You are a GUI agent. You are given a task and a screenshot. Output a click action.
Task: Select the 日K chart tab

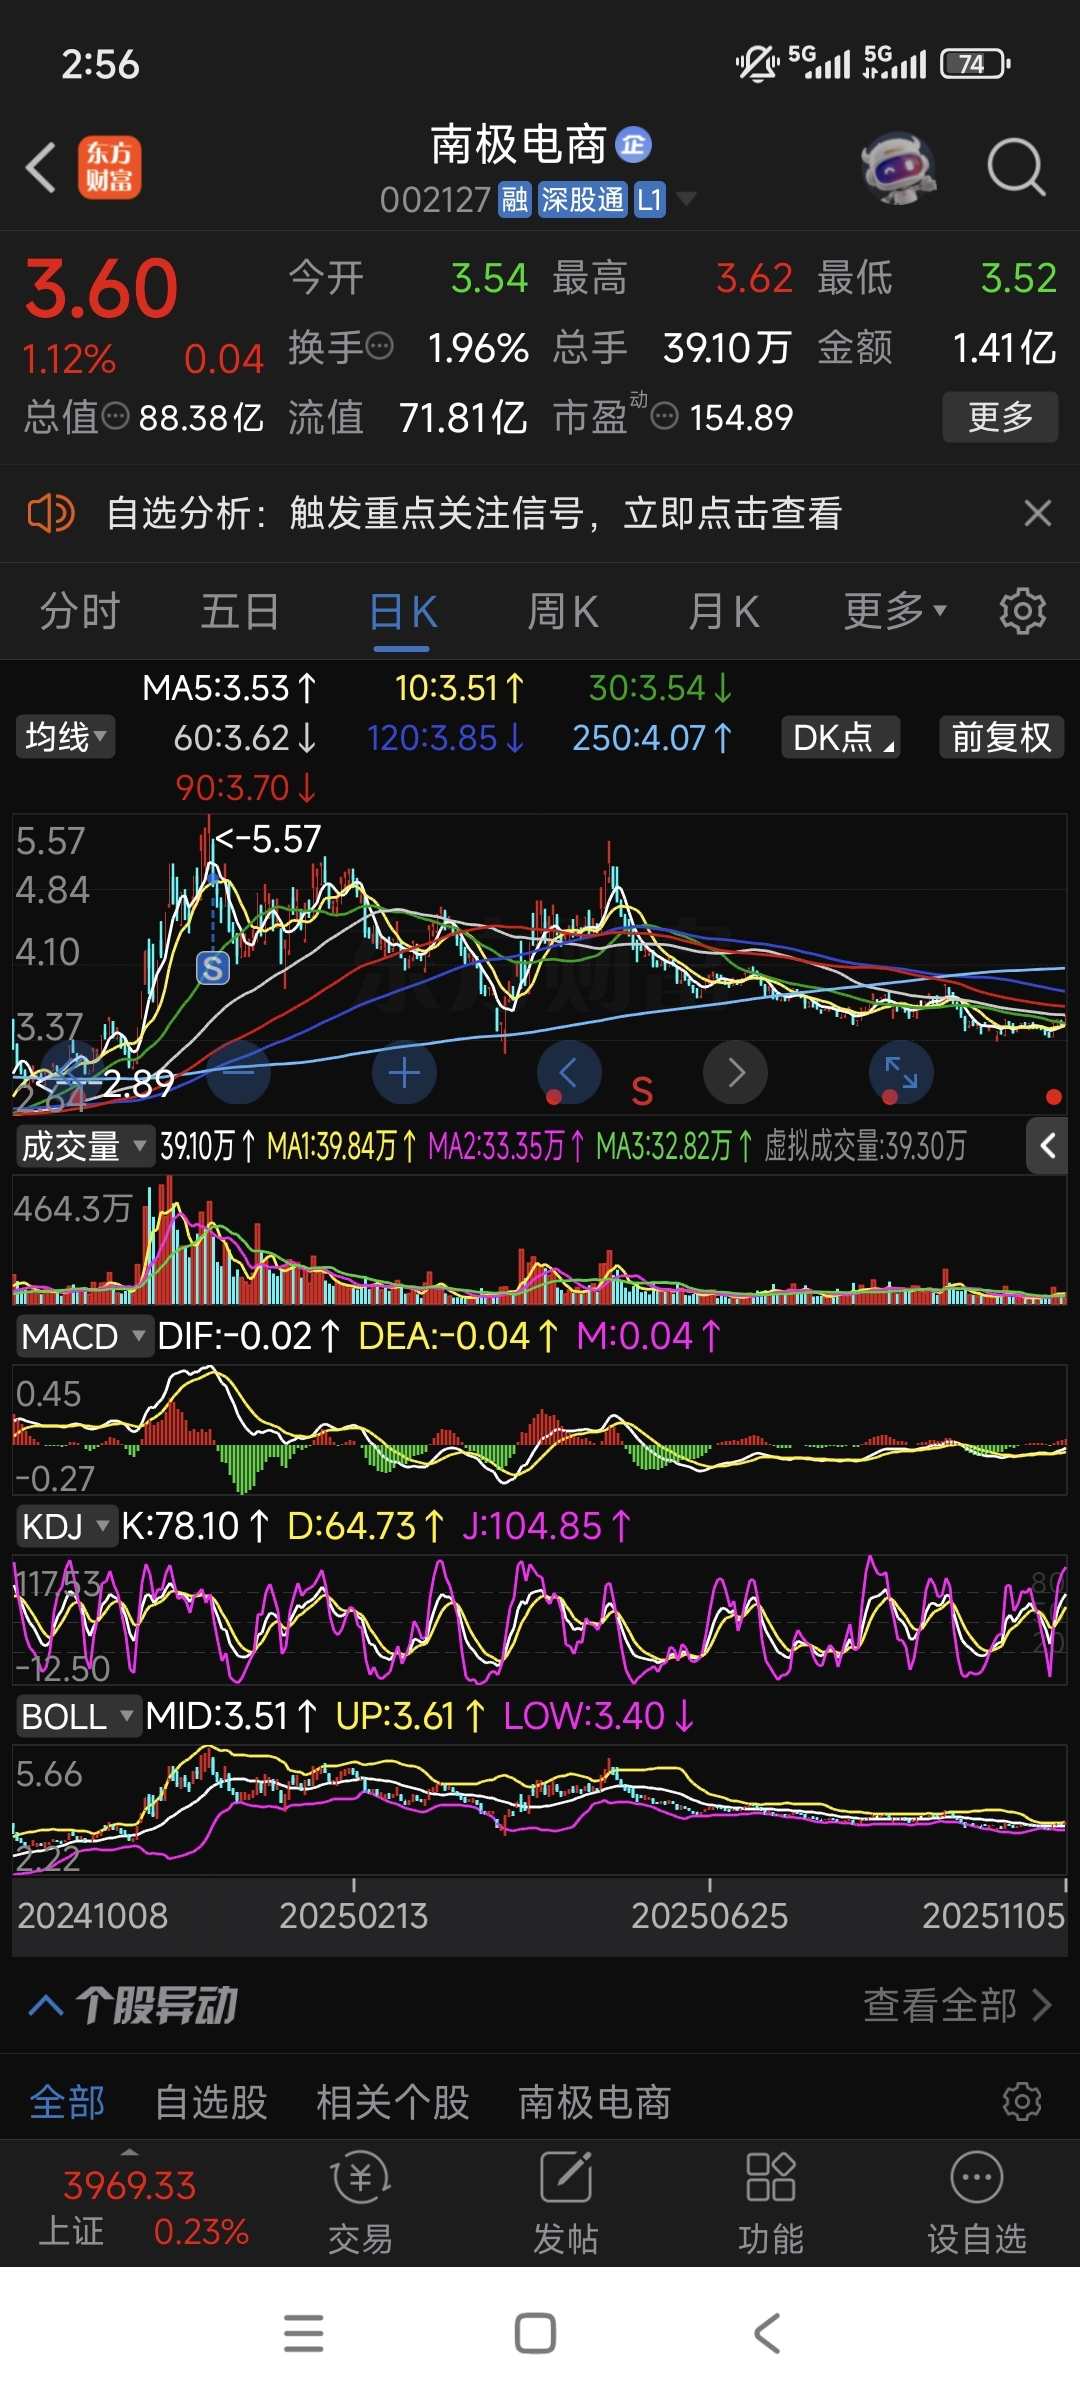(402, 611)
